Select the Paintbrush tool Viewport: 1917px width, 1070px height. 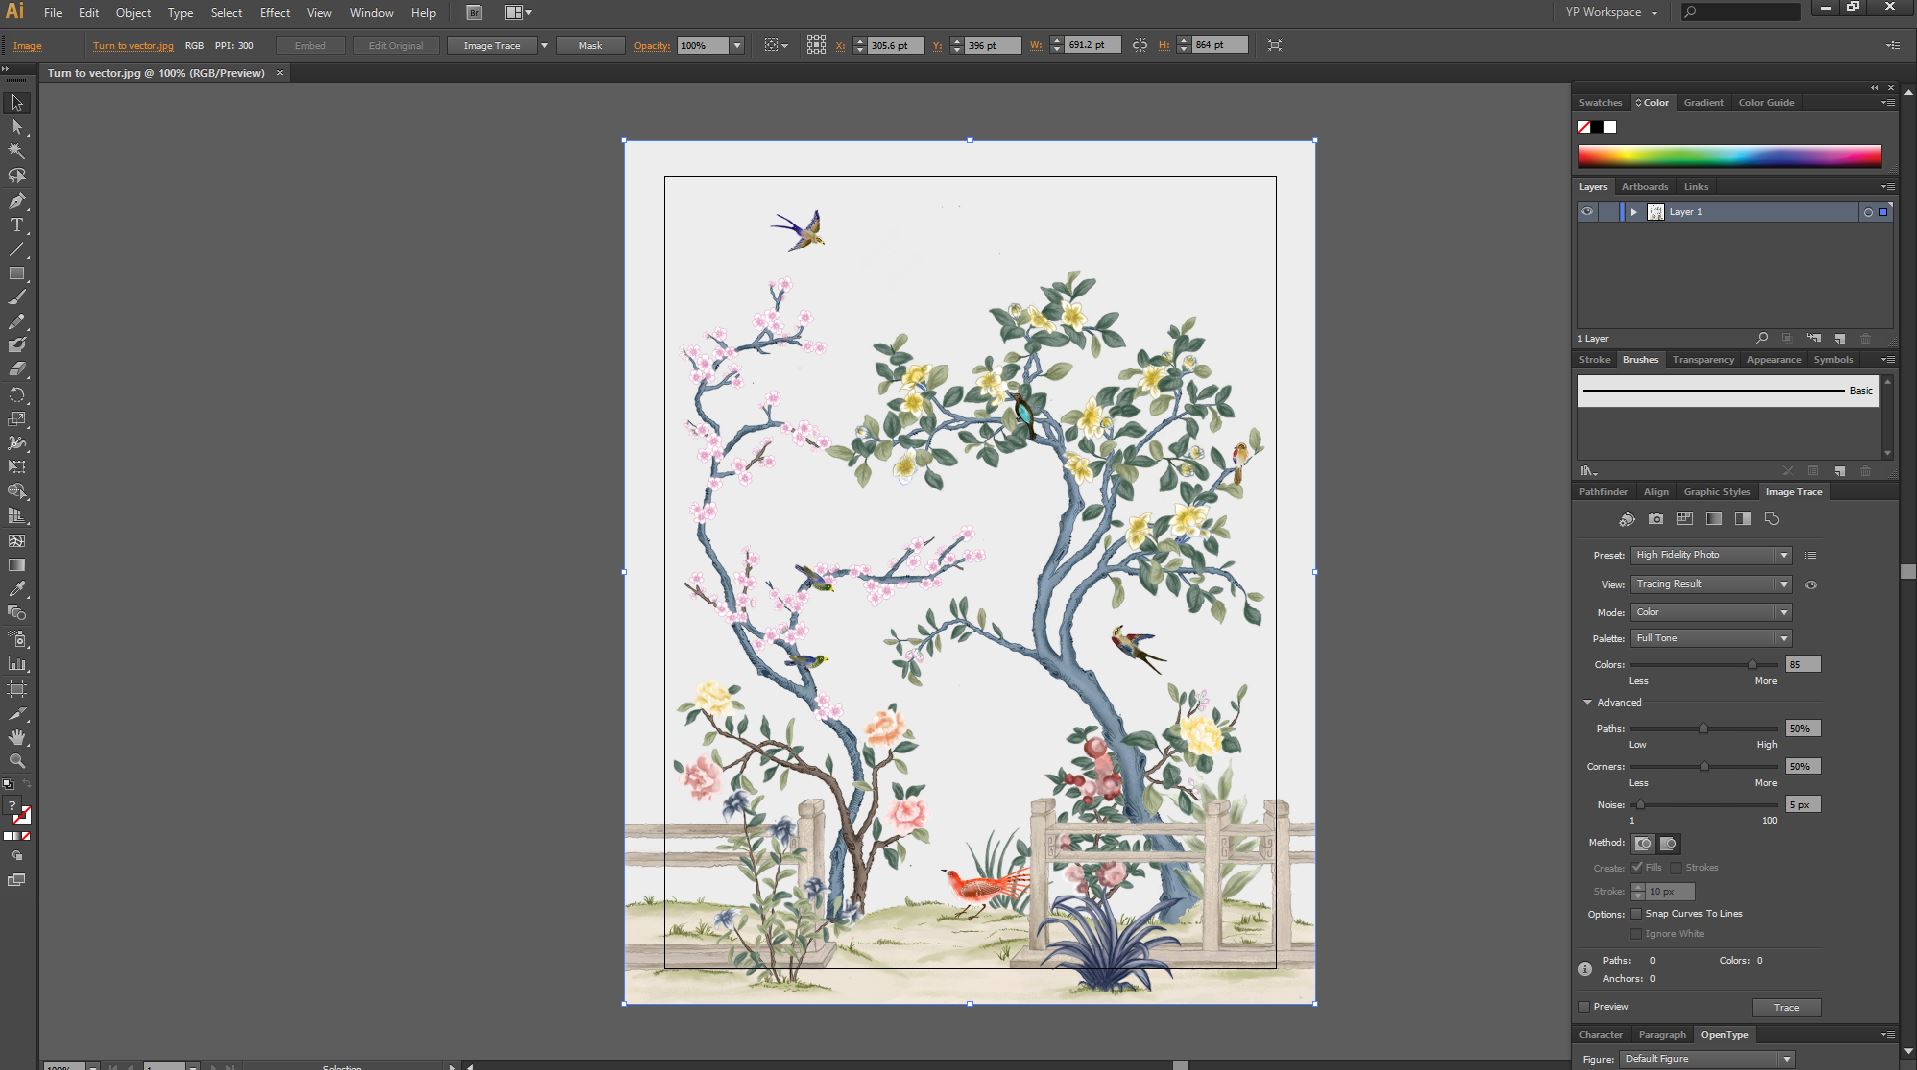[x=17, y=298]
